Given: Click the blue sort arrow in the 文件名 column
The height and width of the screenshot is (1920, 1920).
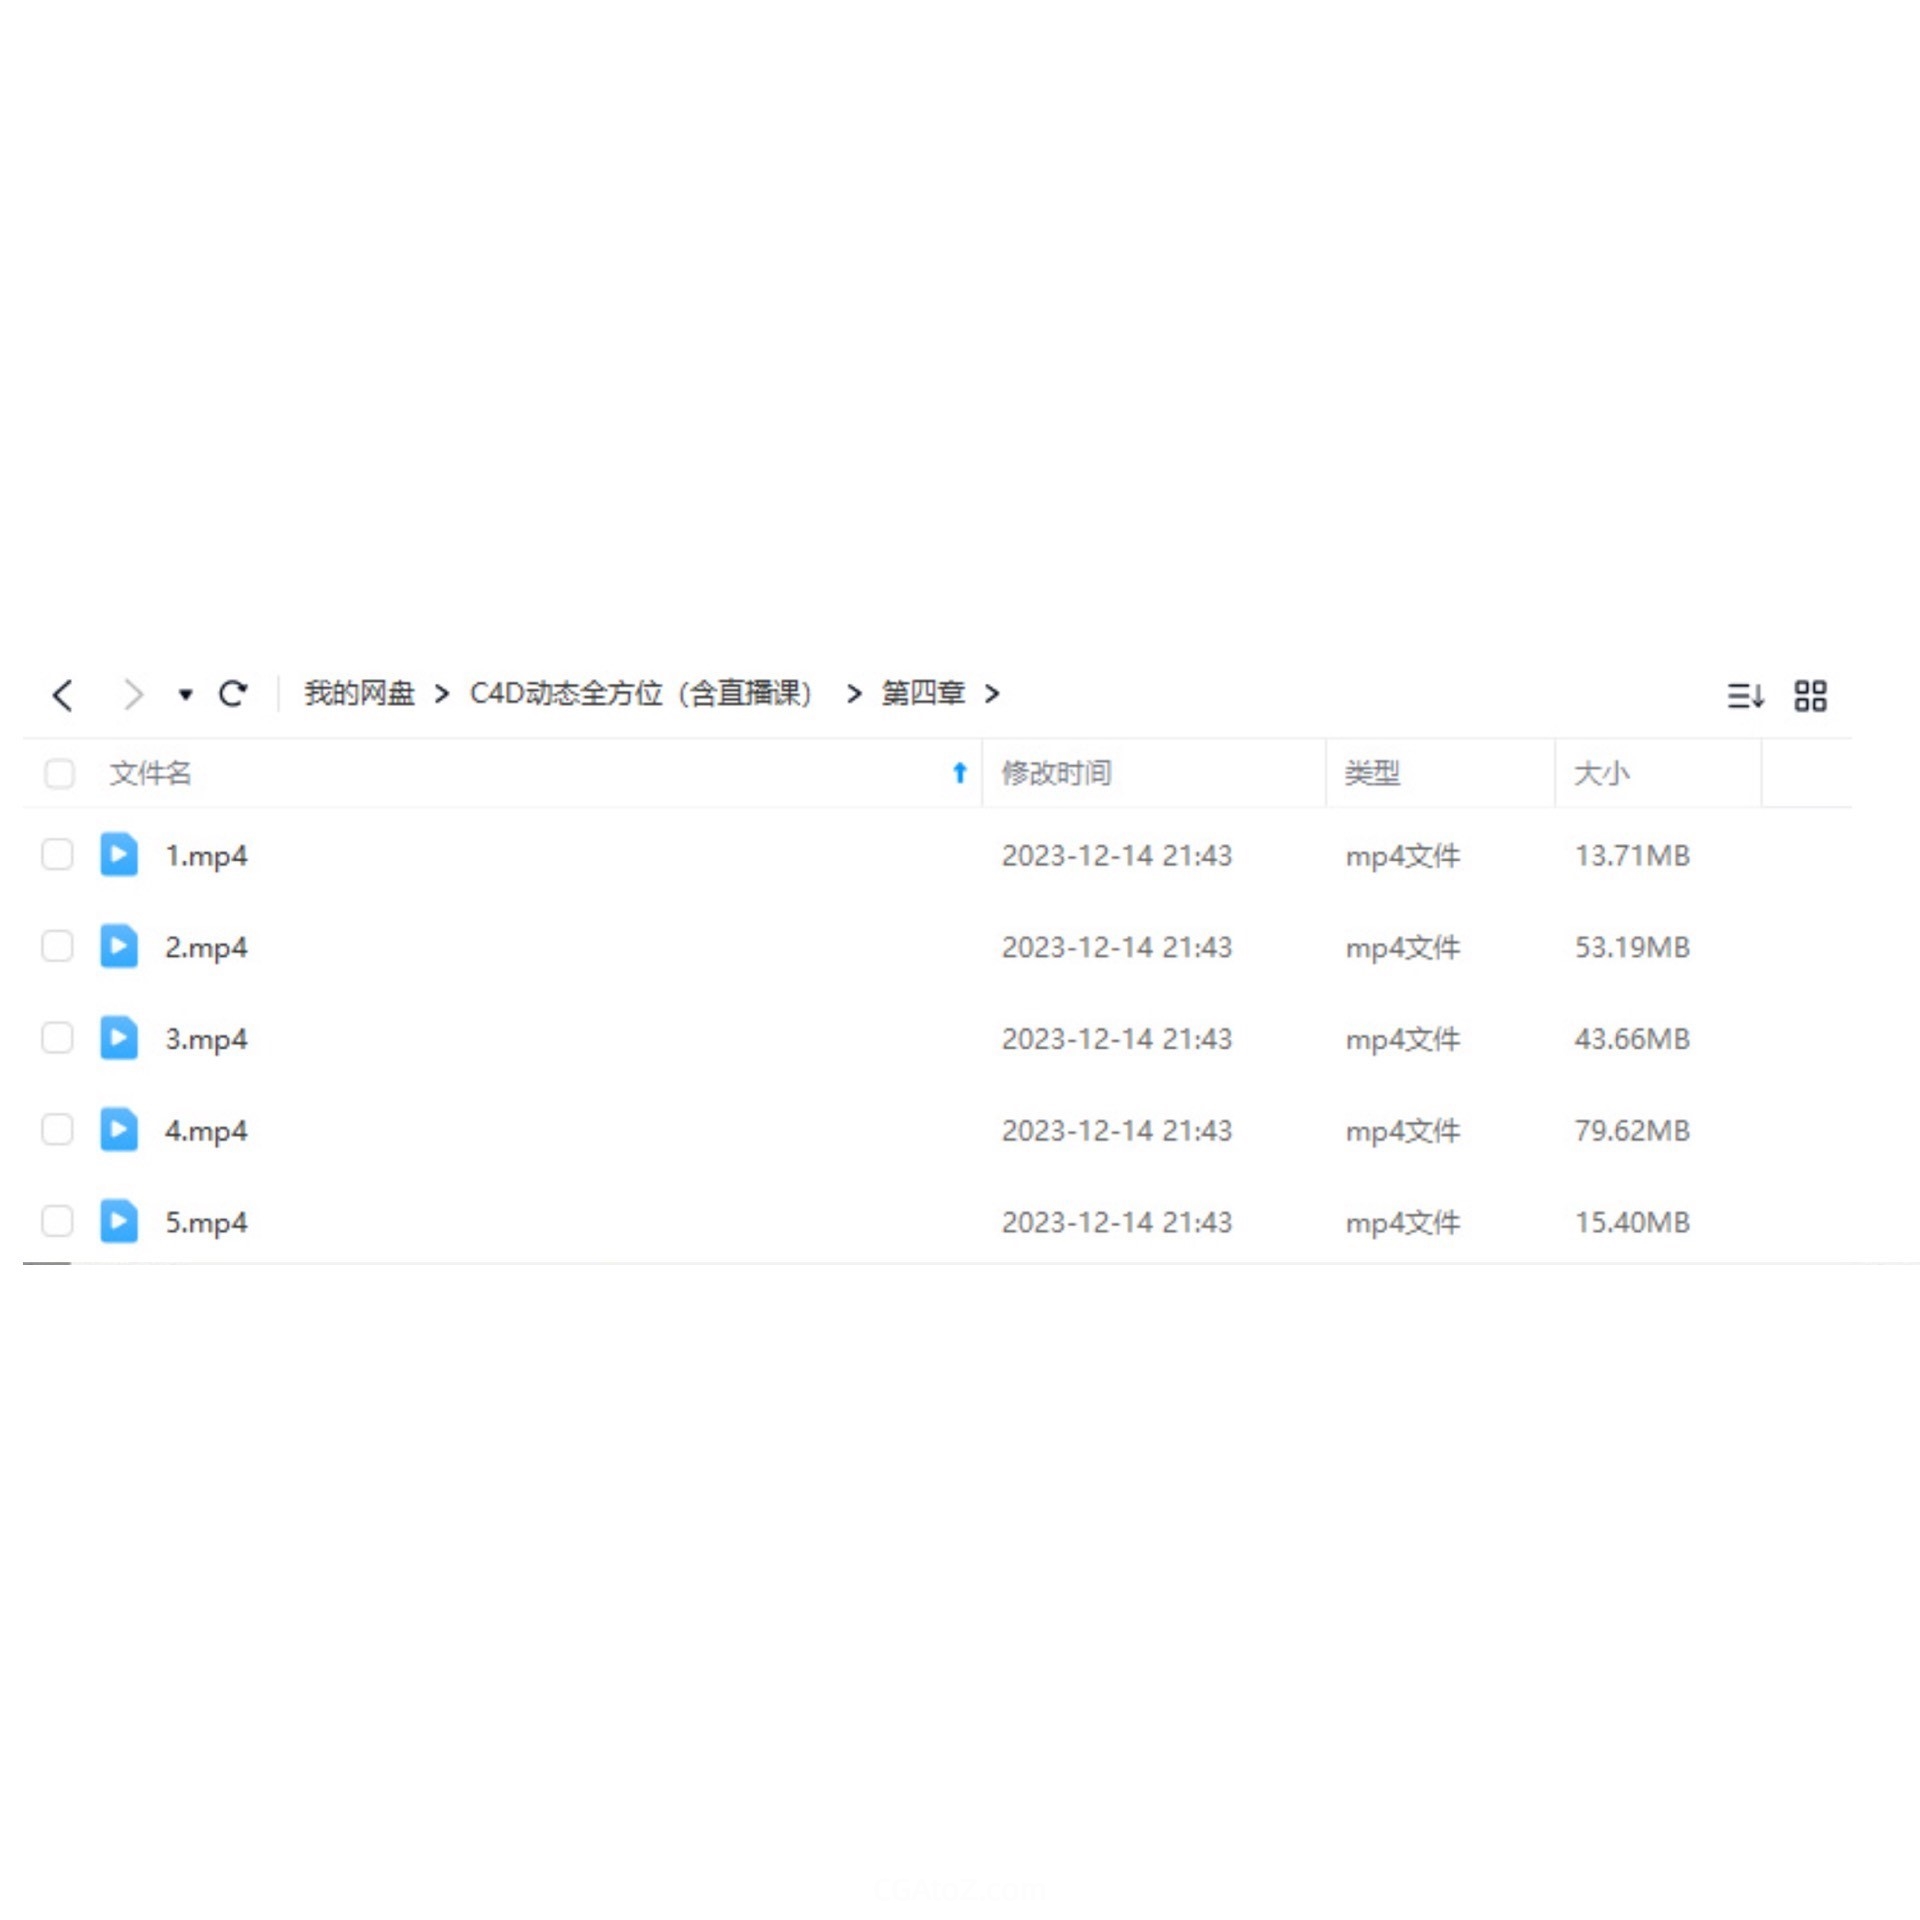Looking at the screenshot, I should (960, 772).
